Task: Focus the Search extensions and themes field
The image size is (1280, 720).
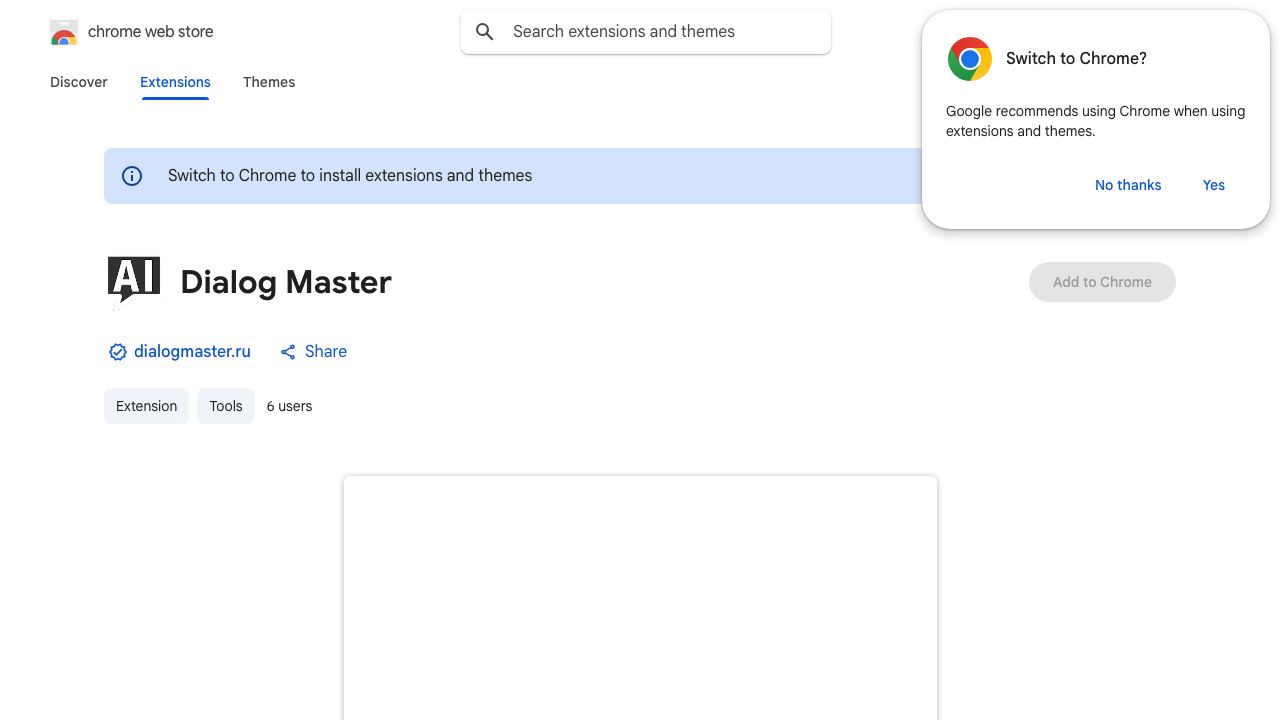Action: tap(646, 32)
